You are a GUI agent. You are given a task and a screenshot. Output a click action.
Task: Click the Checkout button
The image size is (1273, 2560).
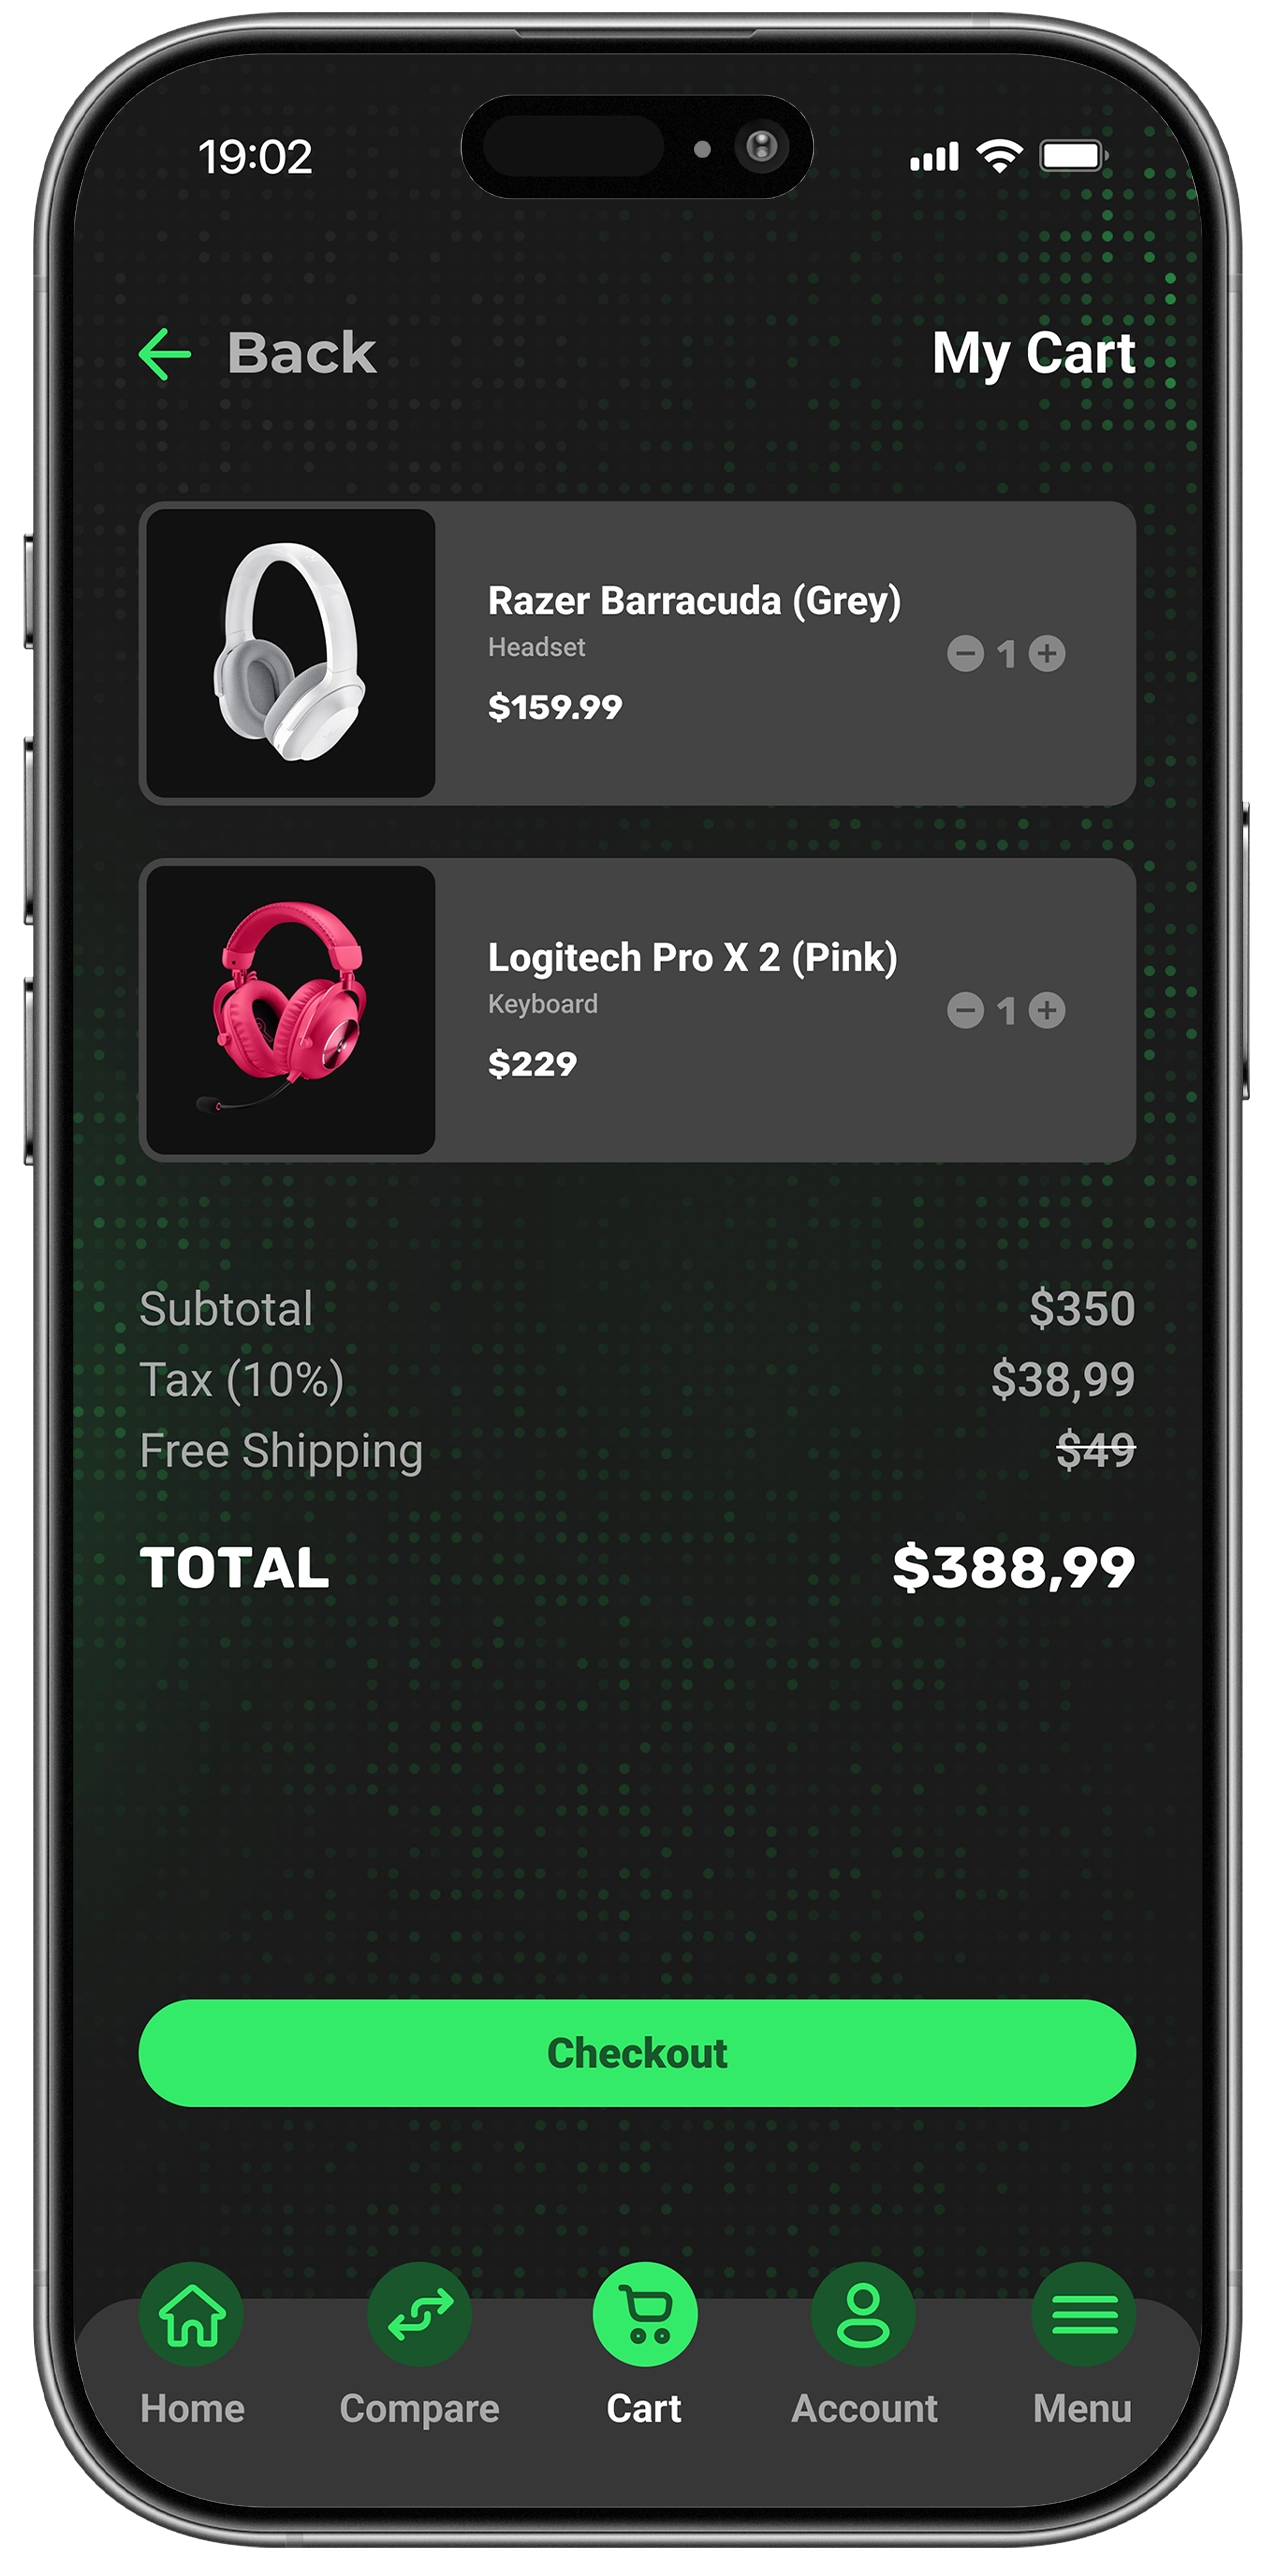[x=637, y=2053]
